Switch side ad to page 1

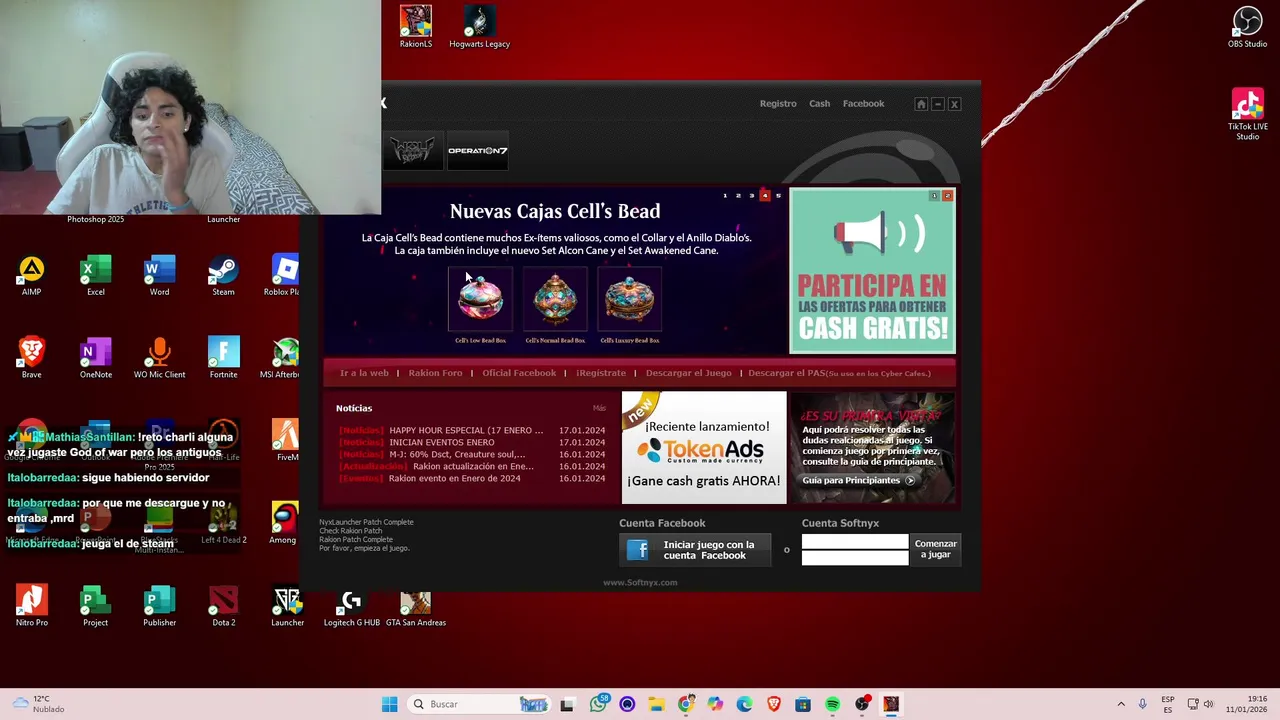tap(934, 196)
